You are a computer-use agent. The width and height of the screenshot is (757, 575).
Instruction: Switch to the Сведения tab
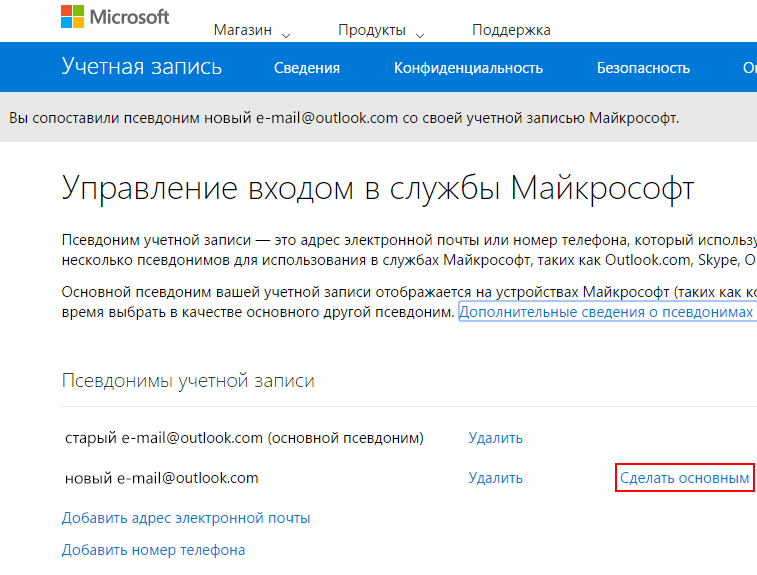[307, 68]
